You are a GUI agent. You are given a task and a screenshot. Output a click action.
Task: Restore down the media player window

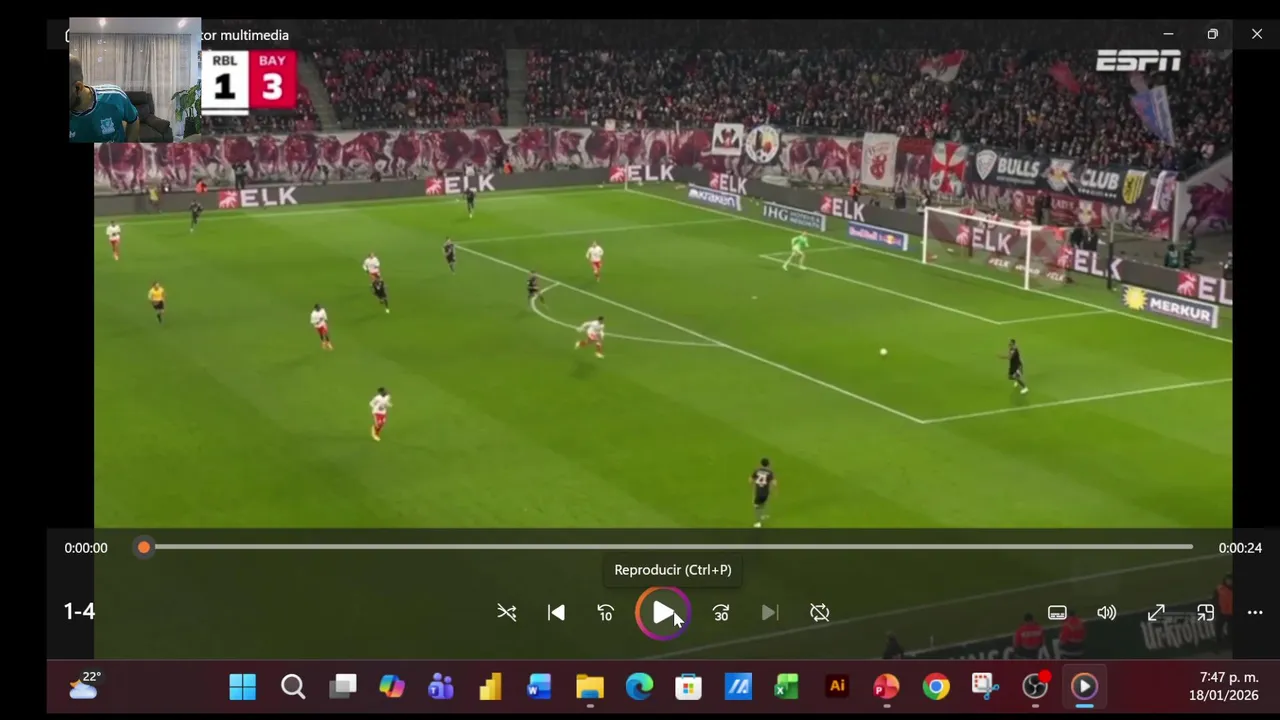(1212, 34)
